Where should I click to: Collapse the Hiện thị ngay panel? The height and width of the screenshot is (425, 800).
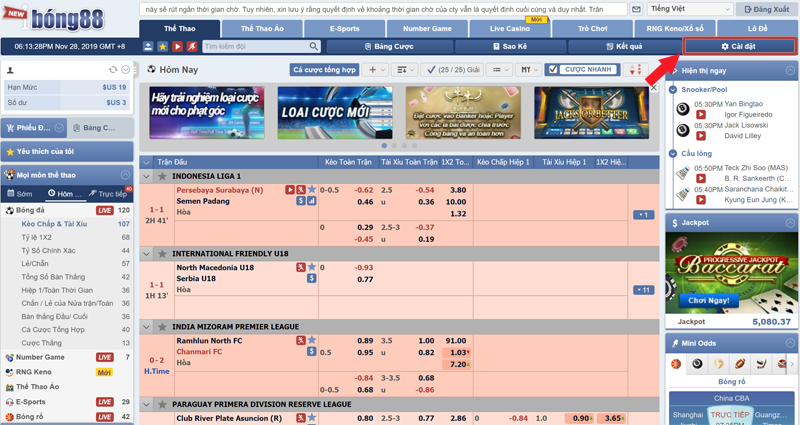(x=790, y=71)
